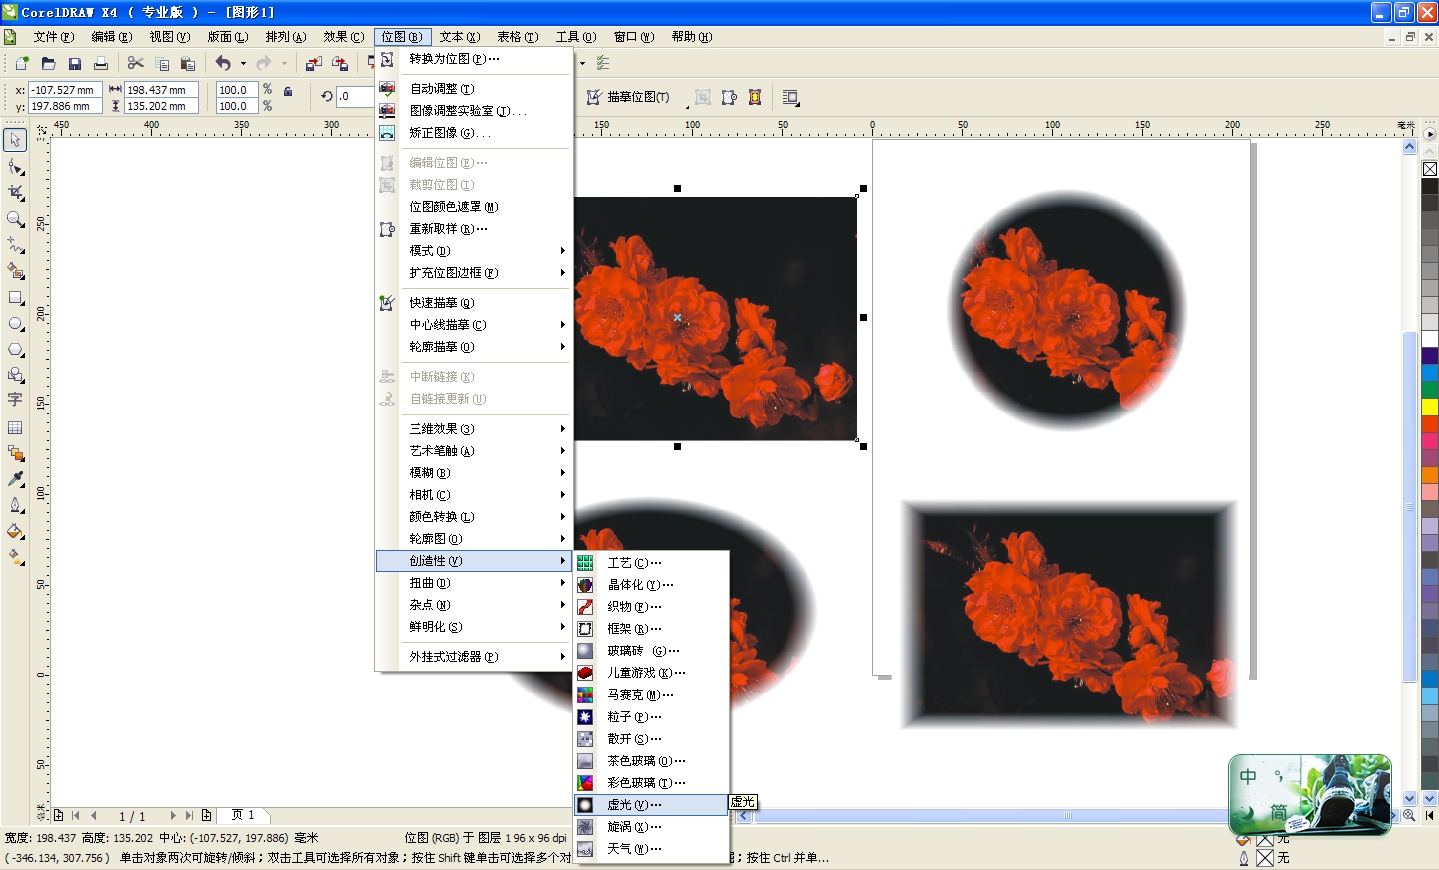Select the Outline pen tool

click(x=15, y=505)
